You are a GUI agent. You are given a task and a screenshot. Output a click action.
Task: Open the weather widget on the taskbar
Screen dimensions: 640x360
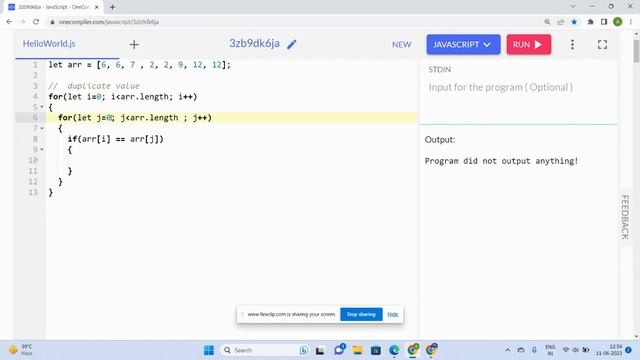click(20, 350)
